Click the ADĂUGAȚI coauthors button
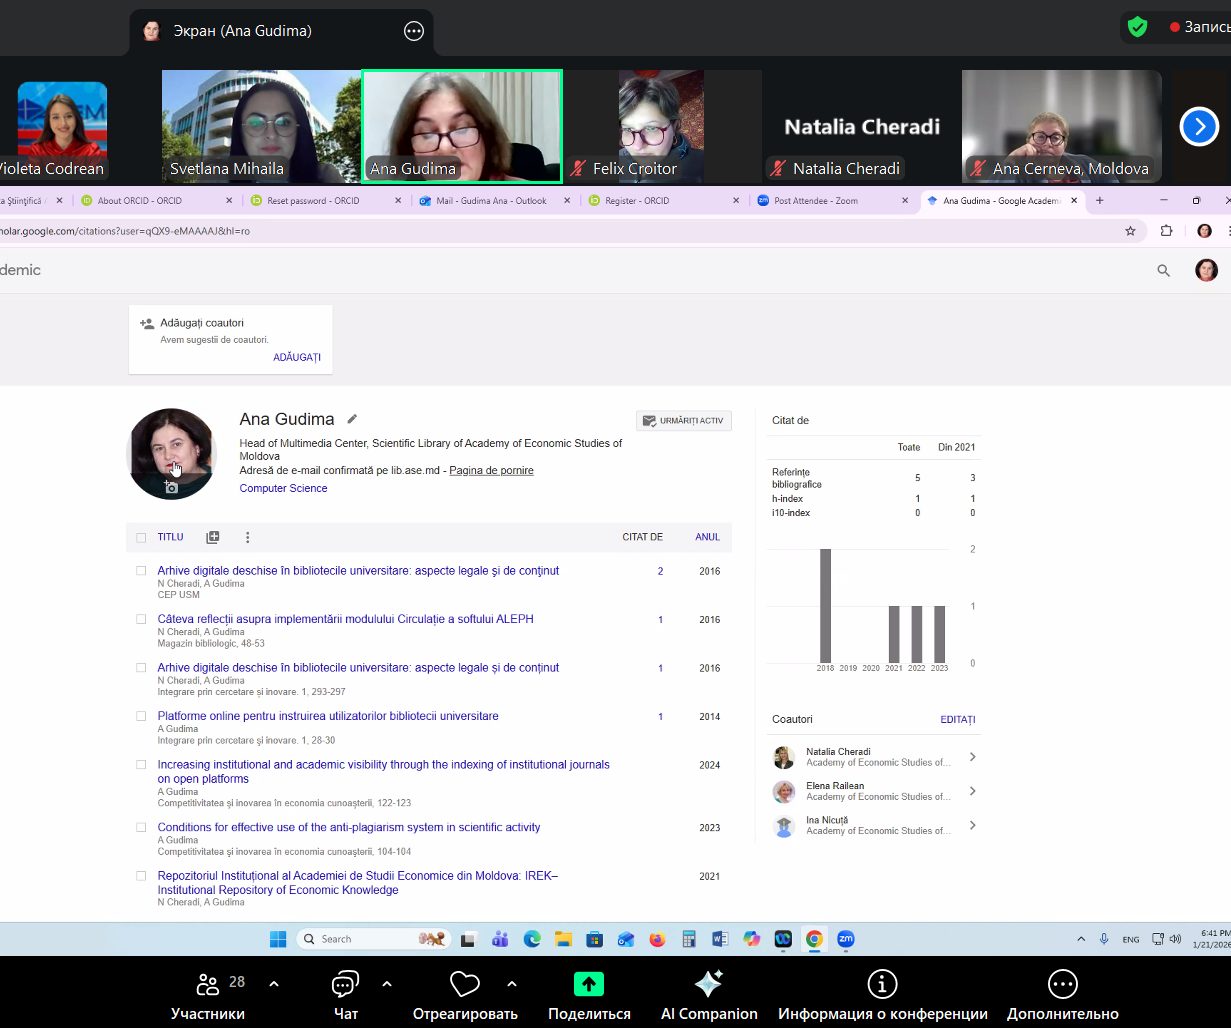The image size is (1231, 1028). click(297, 357)
